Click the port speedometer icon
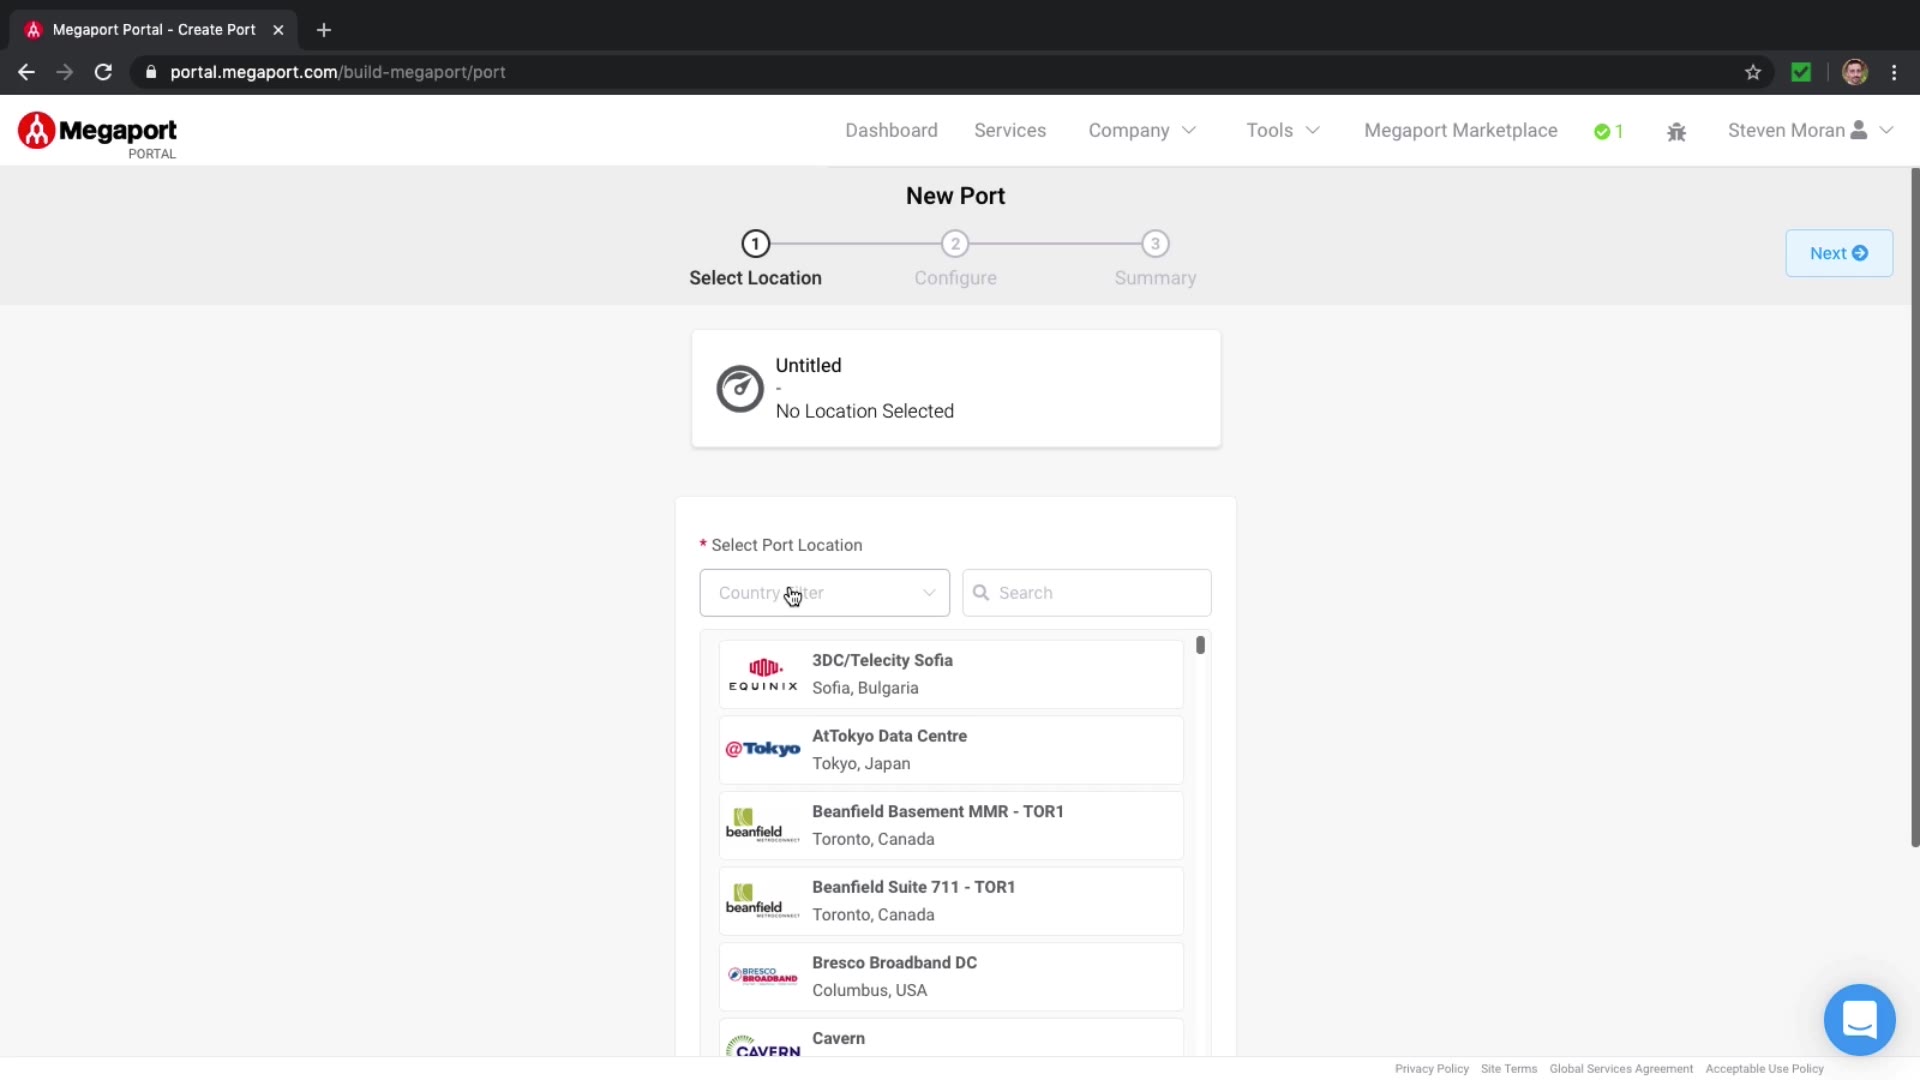Image resolution: width=1920 pixels, height=1080 pixels. 740,389
